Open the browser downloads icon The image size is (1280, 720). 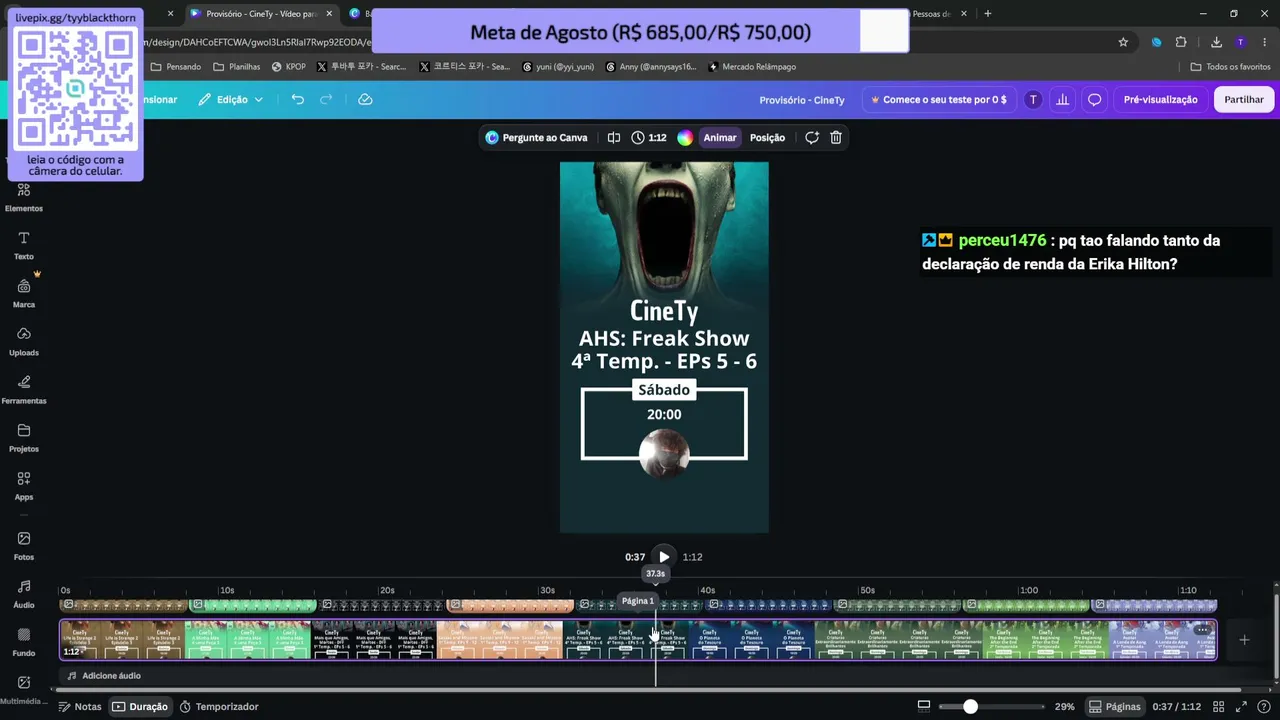(1216, 42)
